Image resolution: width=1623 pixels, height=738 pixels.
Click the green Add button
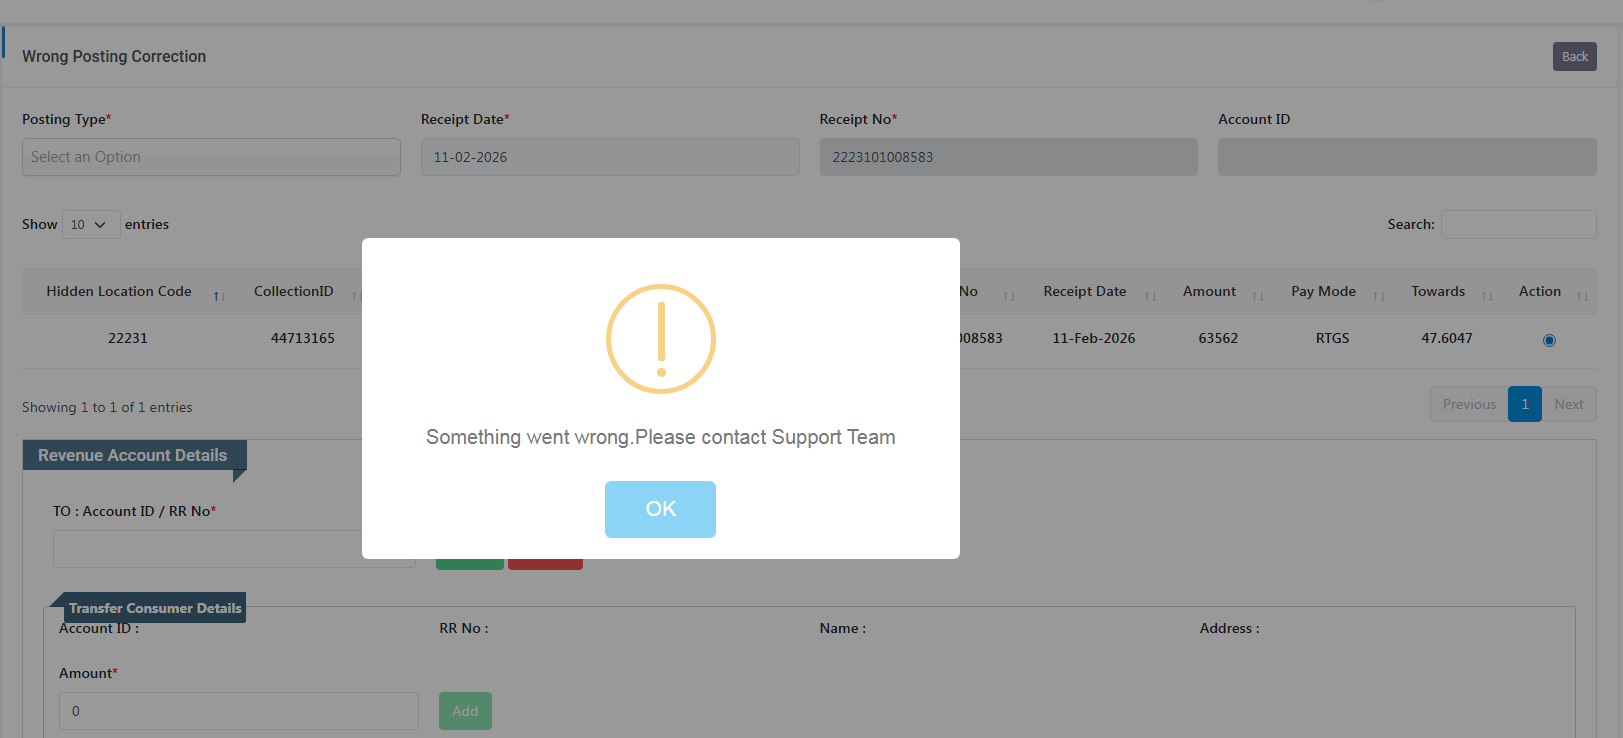[465, 711]
